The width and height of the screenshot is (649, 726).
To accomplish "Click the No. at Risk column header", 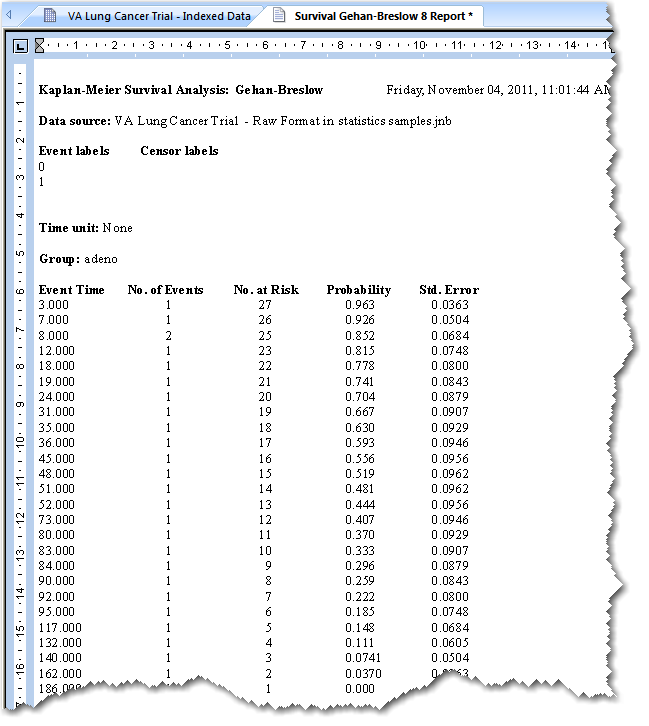I will 266,290.
